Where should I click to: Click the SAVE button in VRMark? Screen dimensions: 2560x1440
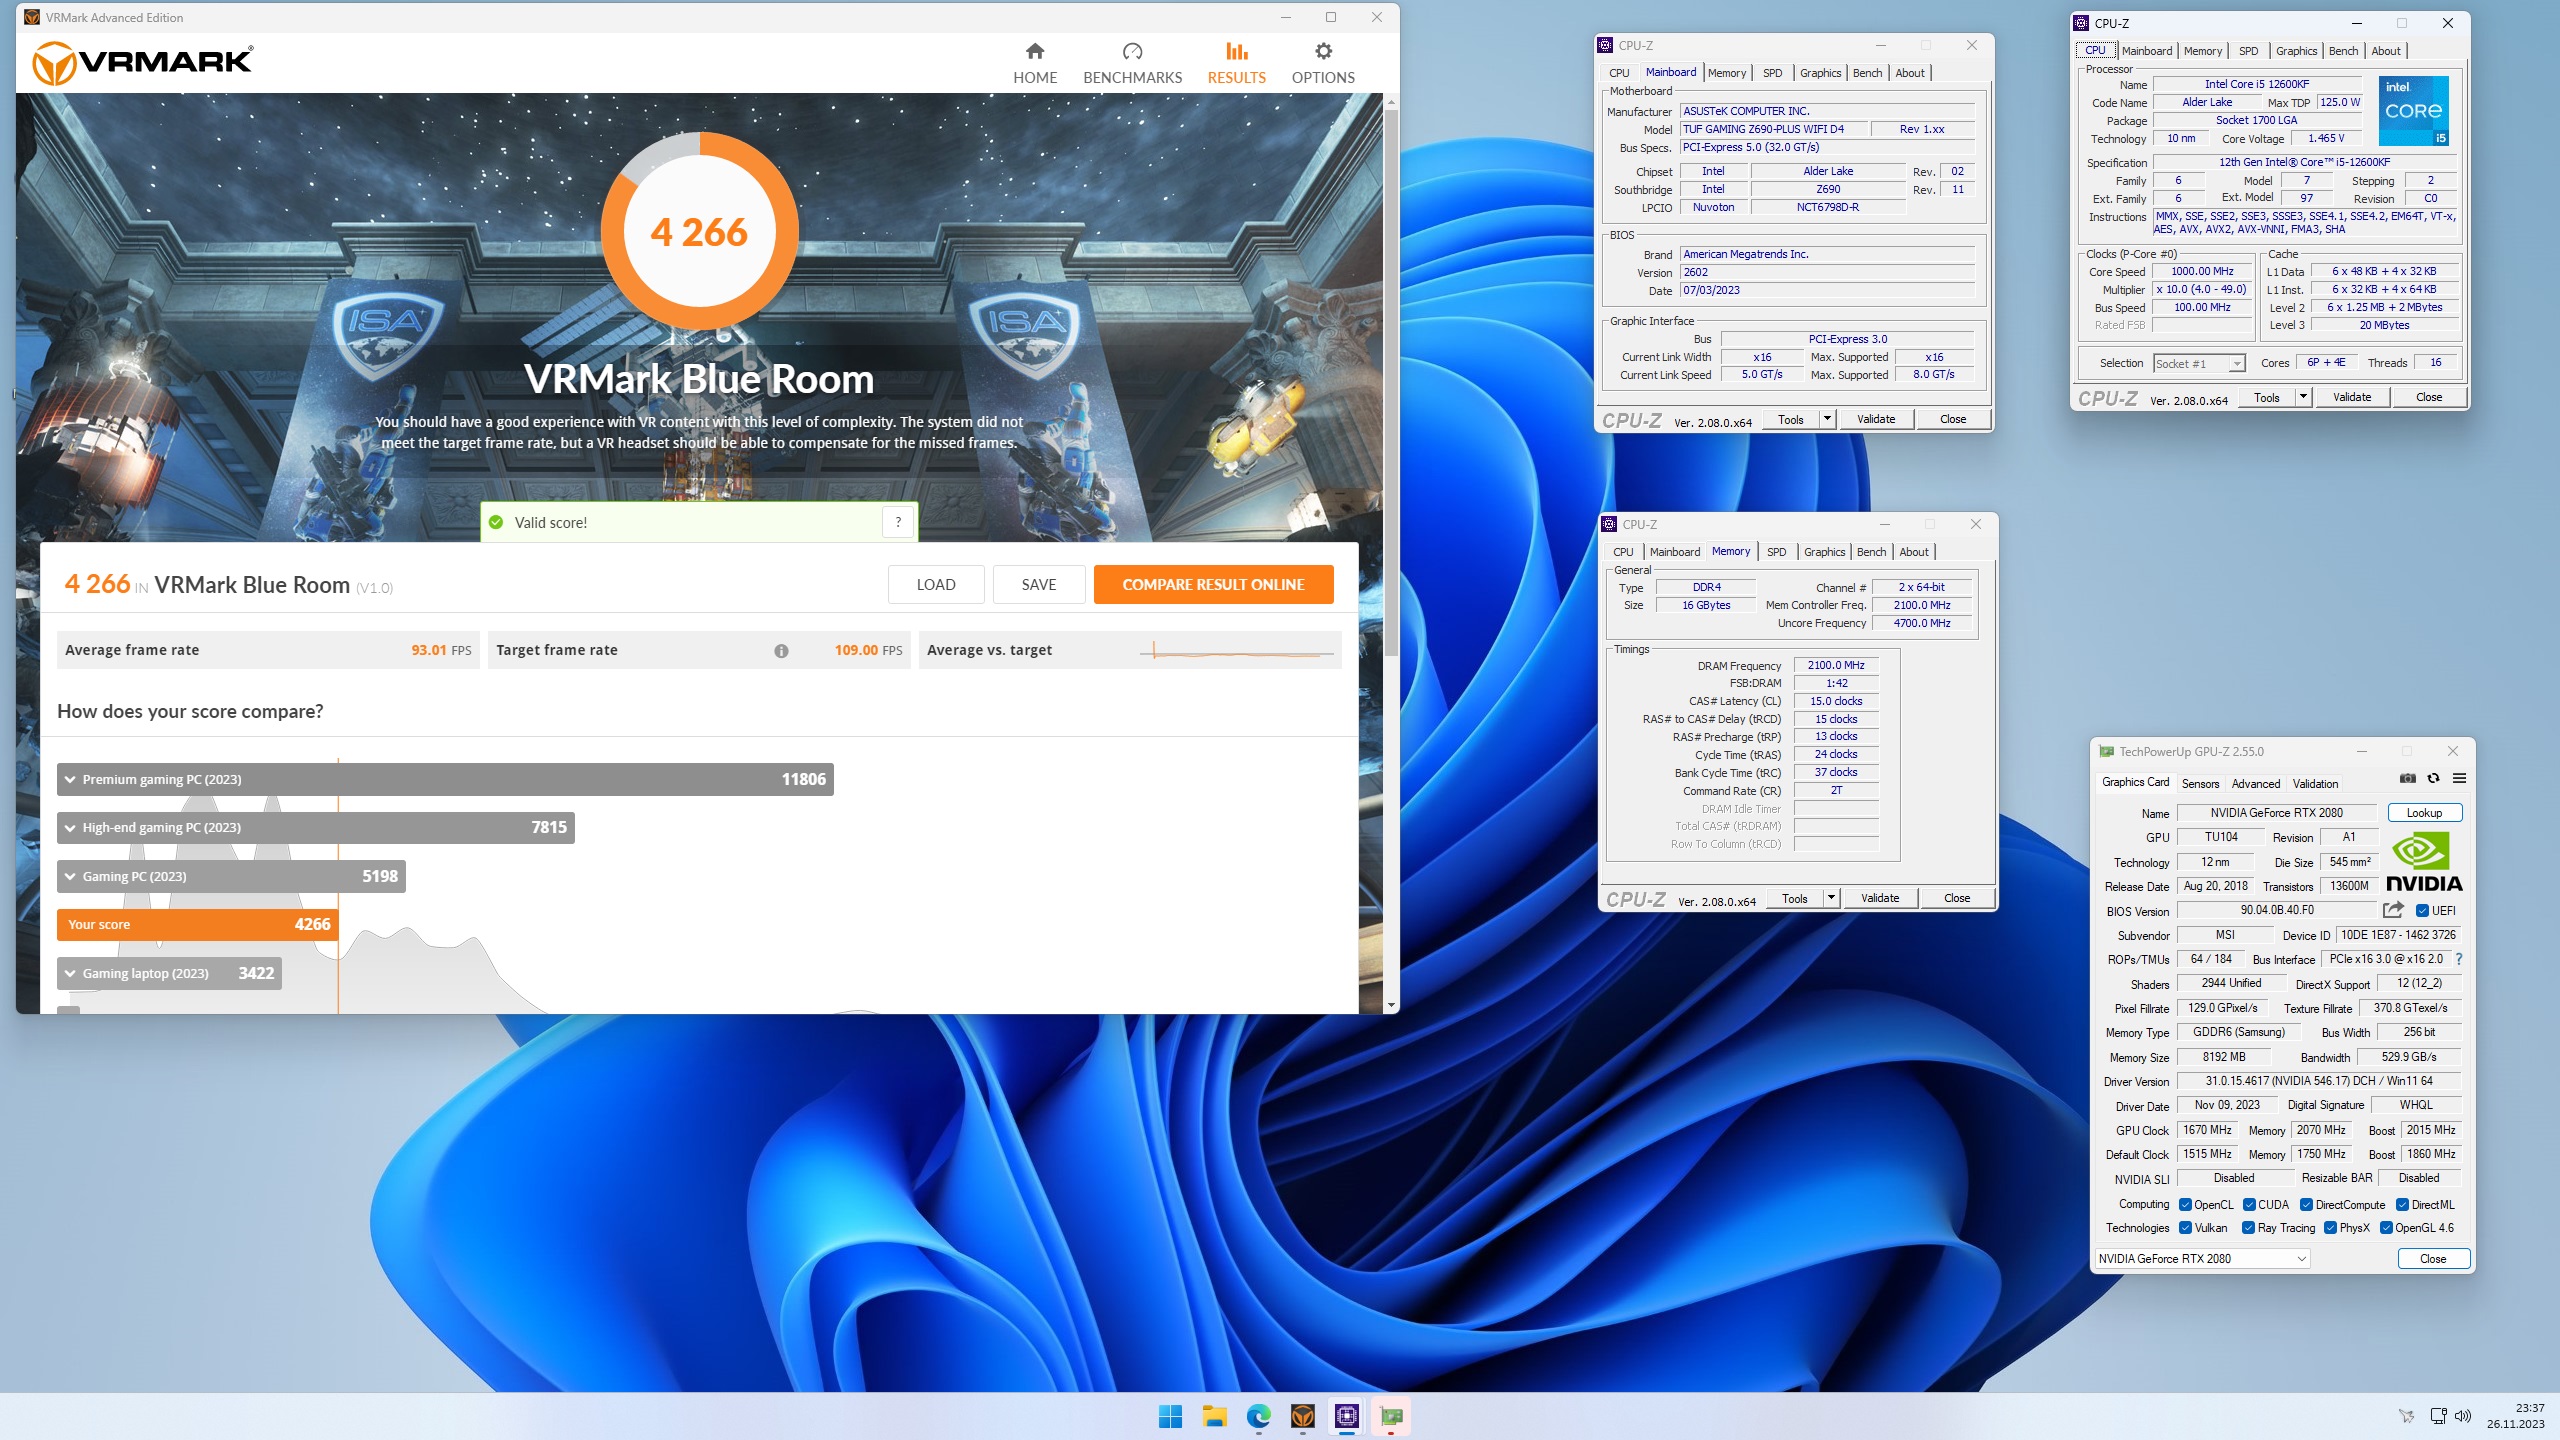coord(1038,585)
